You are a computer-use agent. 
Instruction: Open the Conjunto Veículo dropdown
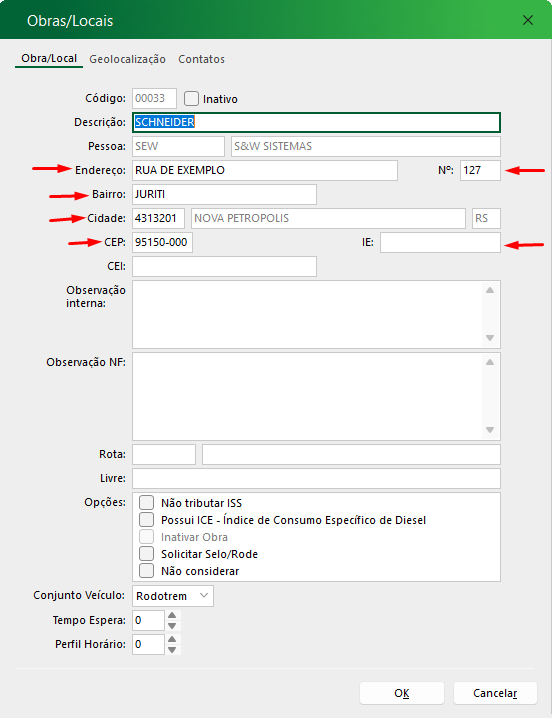pyautogui.click(x=173, y=596)
